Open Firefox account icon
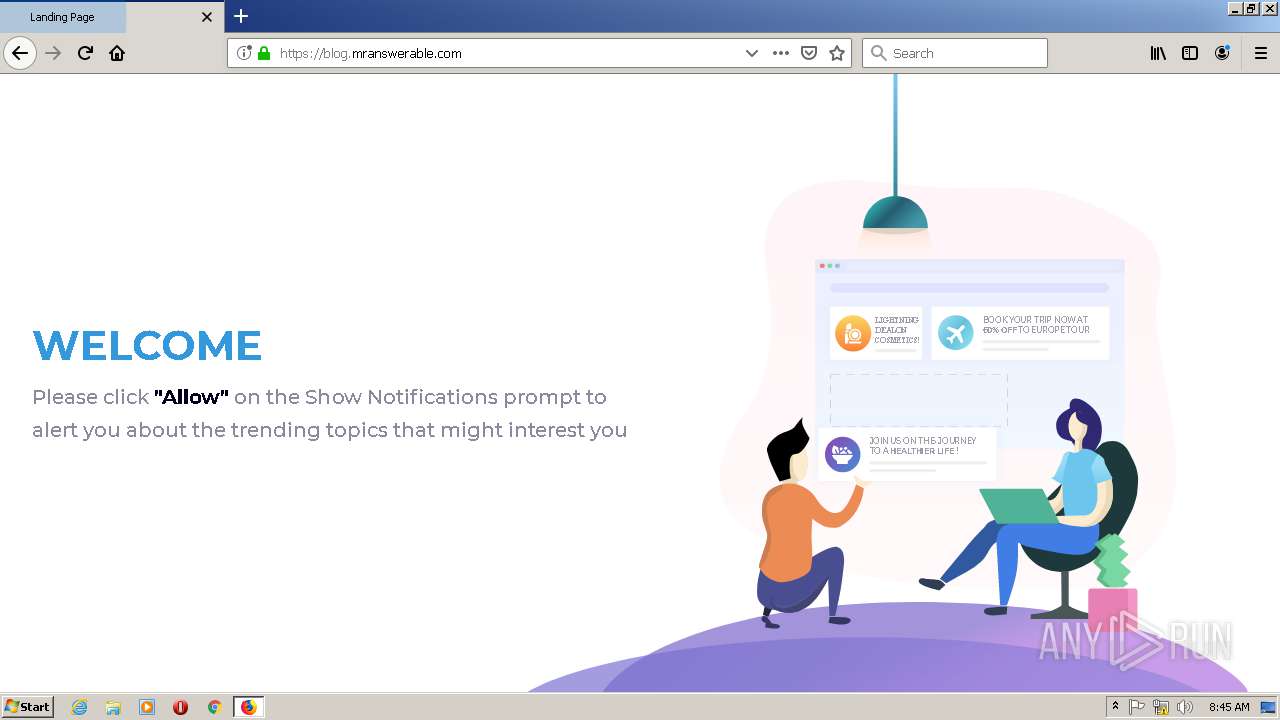 (1222, 53)
